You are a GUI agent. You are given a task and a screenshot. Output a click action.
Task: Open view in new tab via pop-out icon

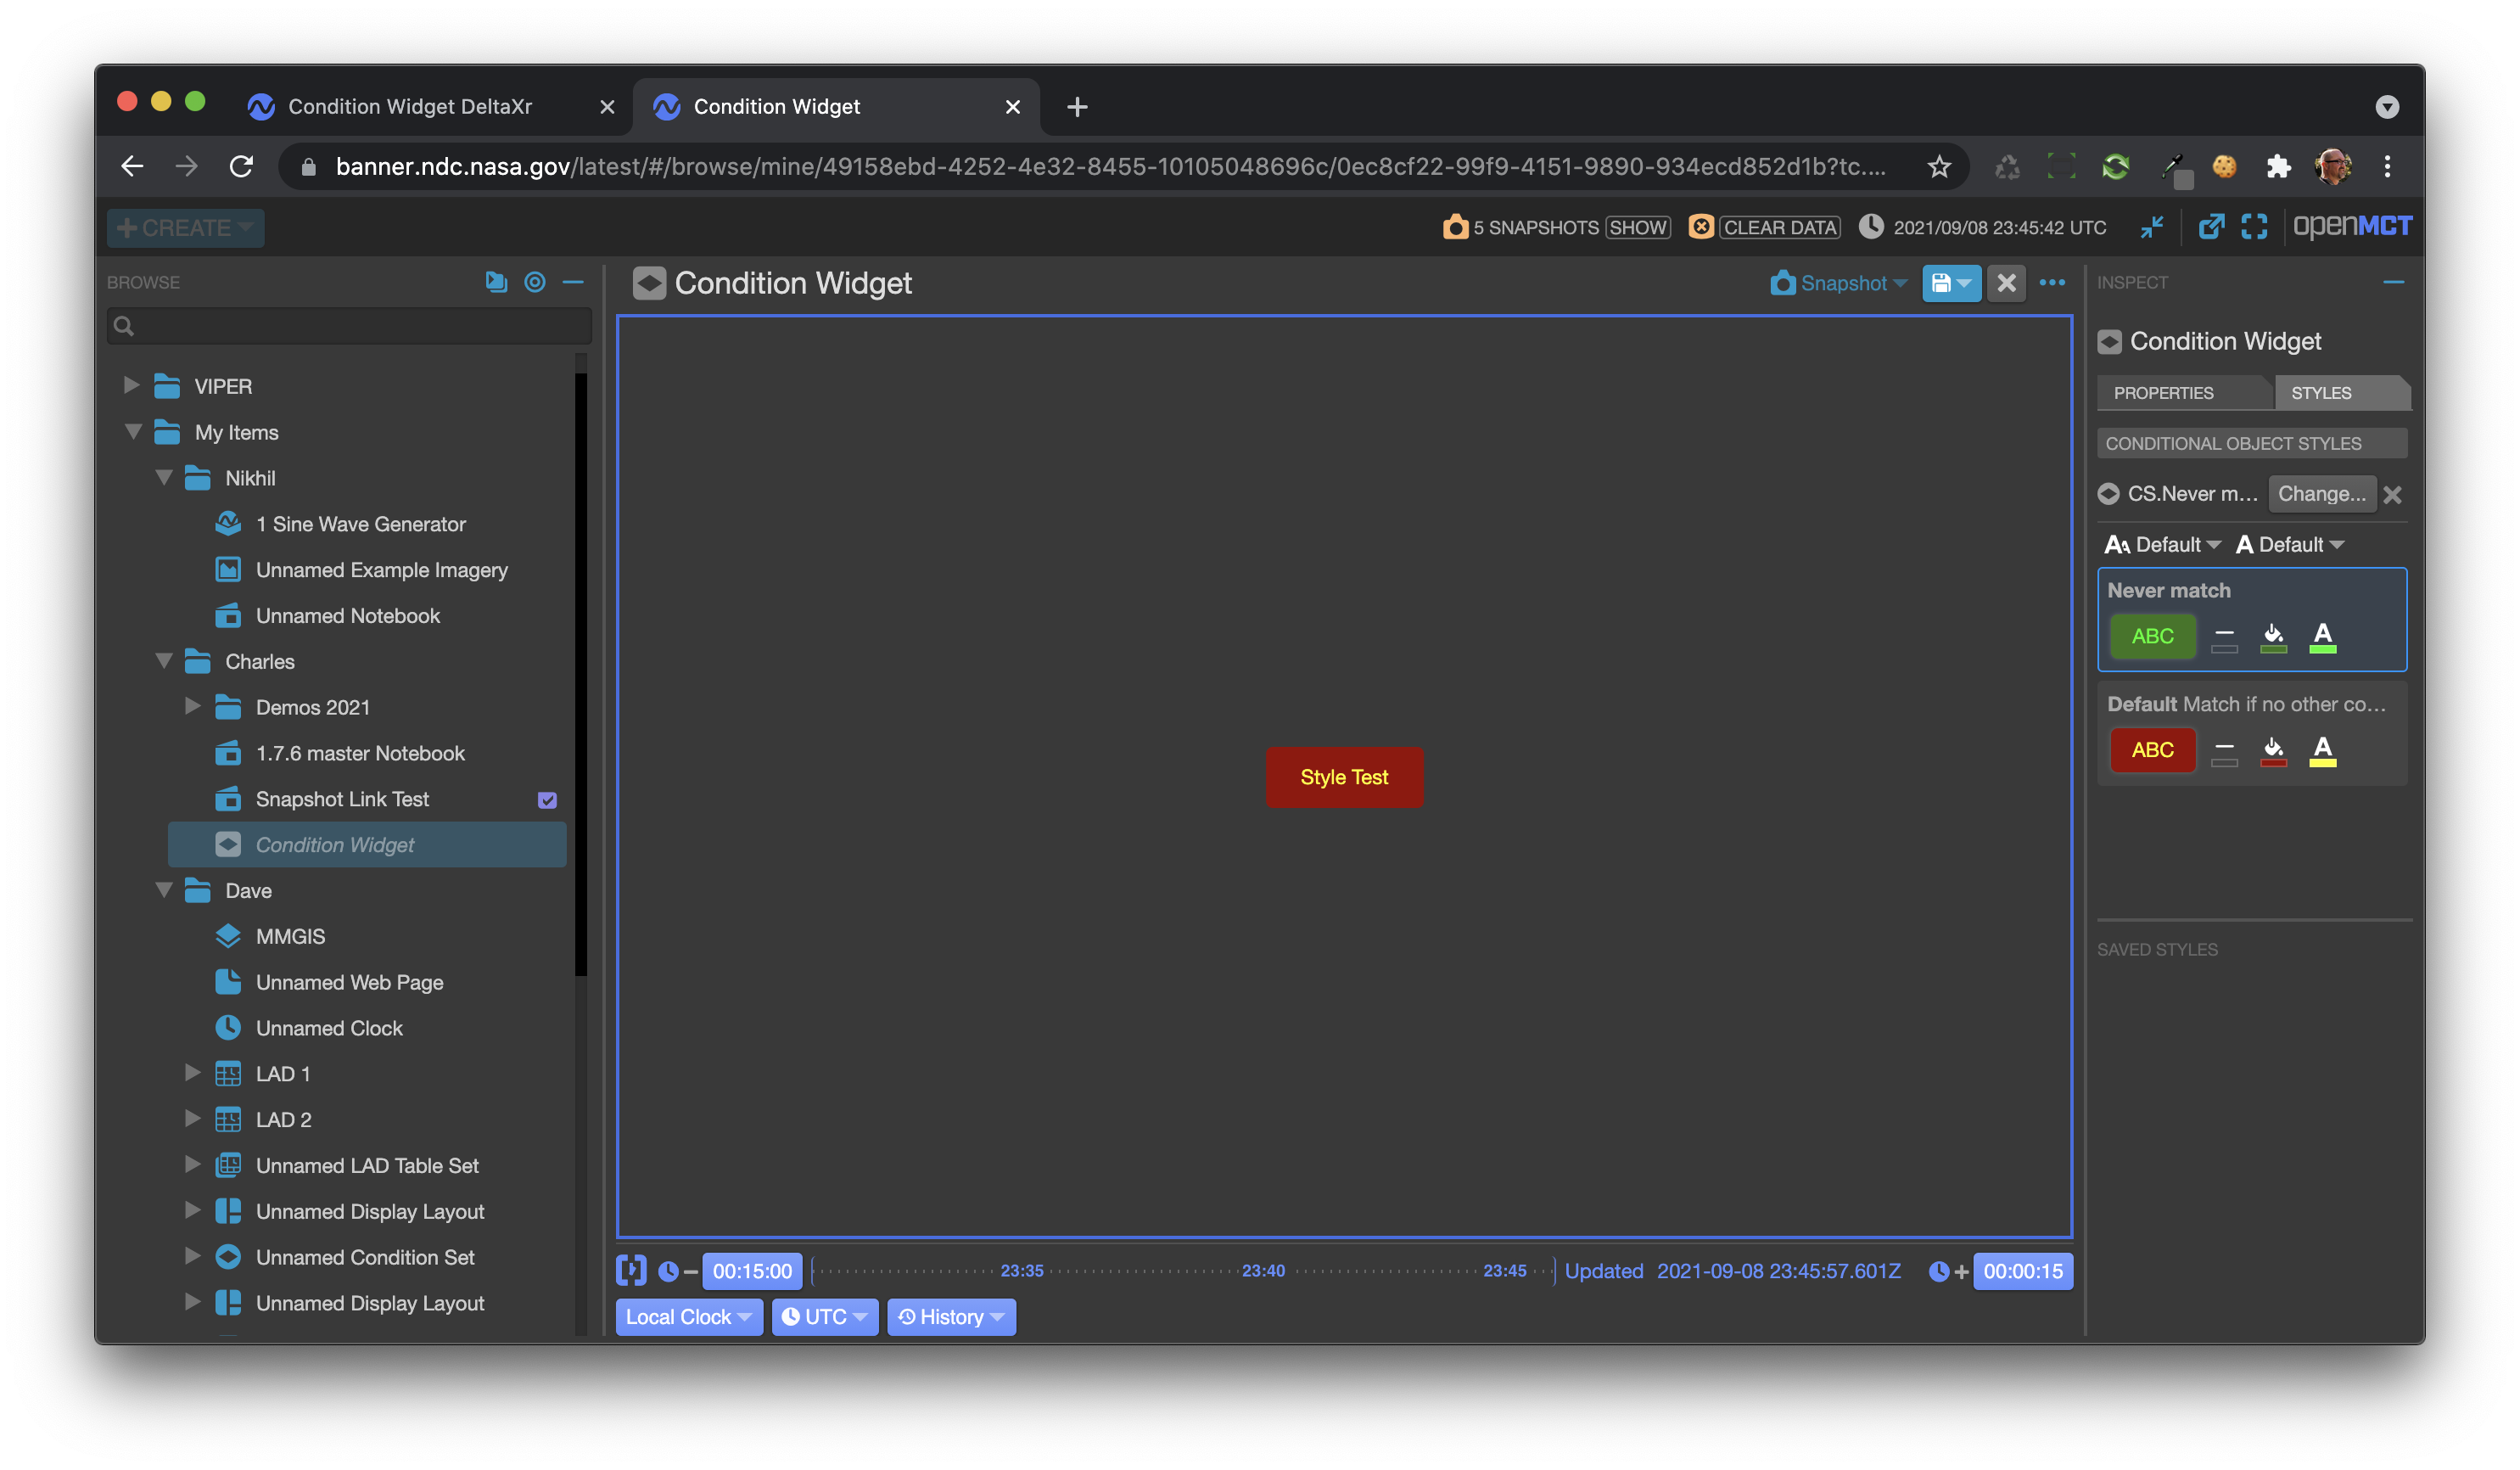point(2211,227)
